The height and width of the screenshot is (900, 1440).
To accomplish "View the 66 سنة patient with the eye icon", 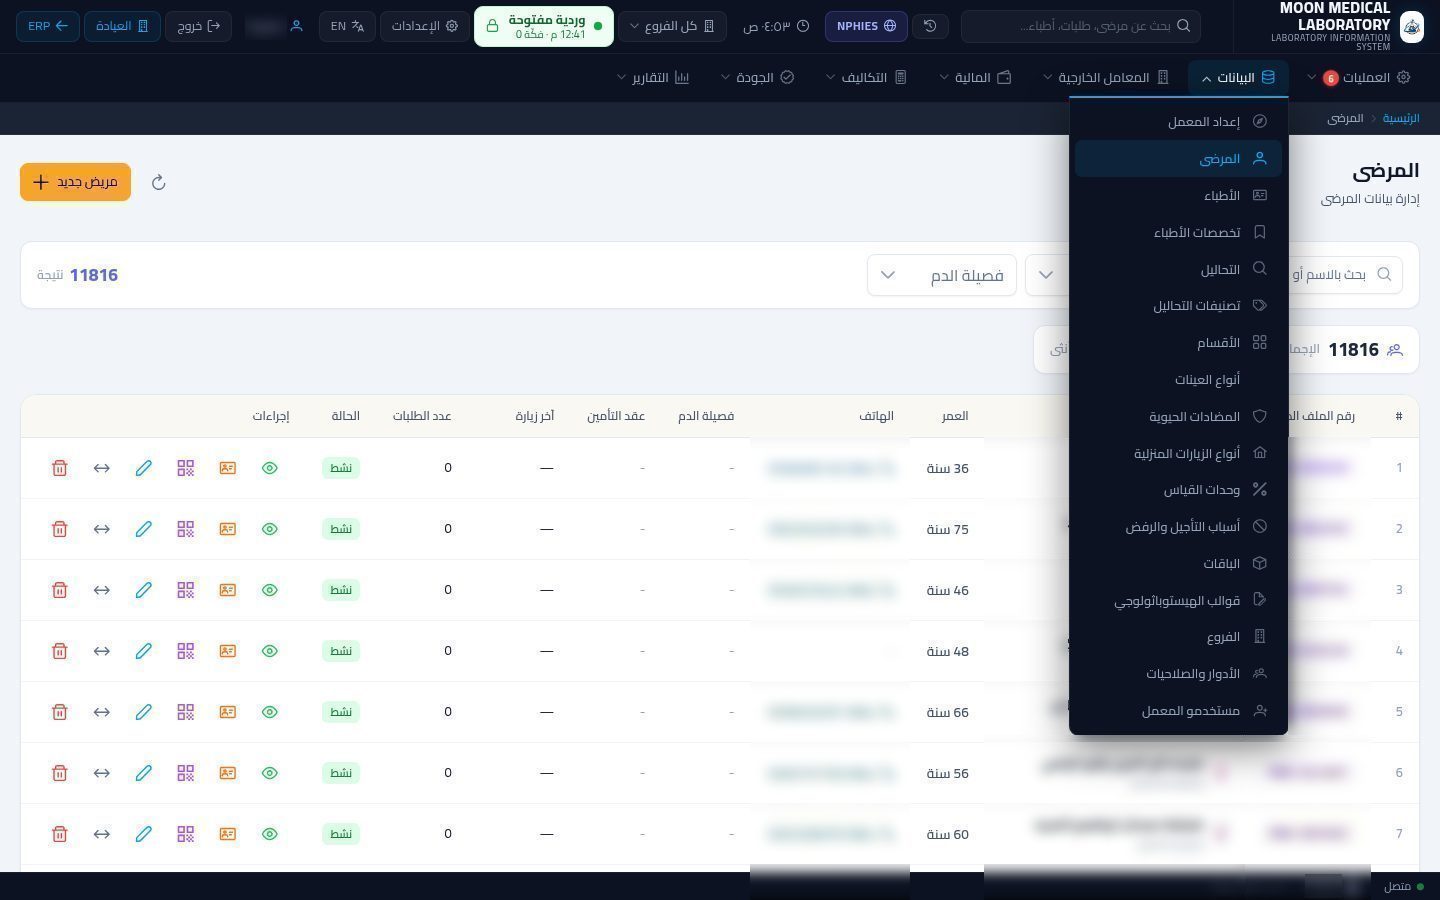I will click(x=270, y=712).
